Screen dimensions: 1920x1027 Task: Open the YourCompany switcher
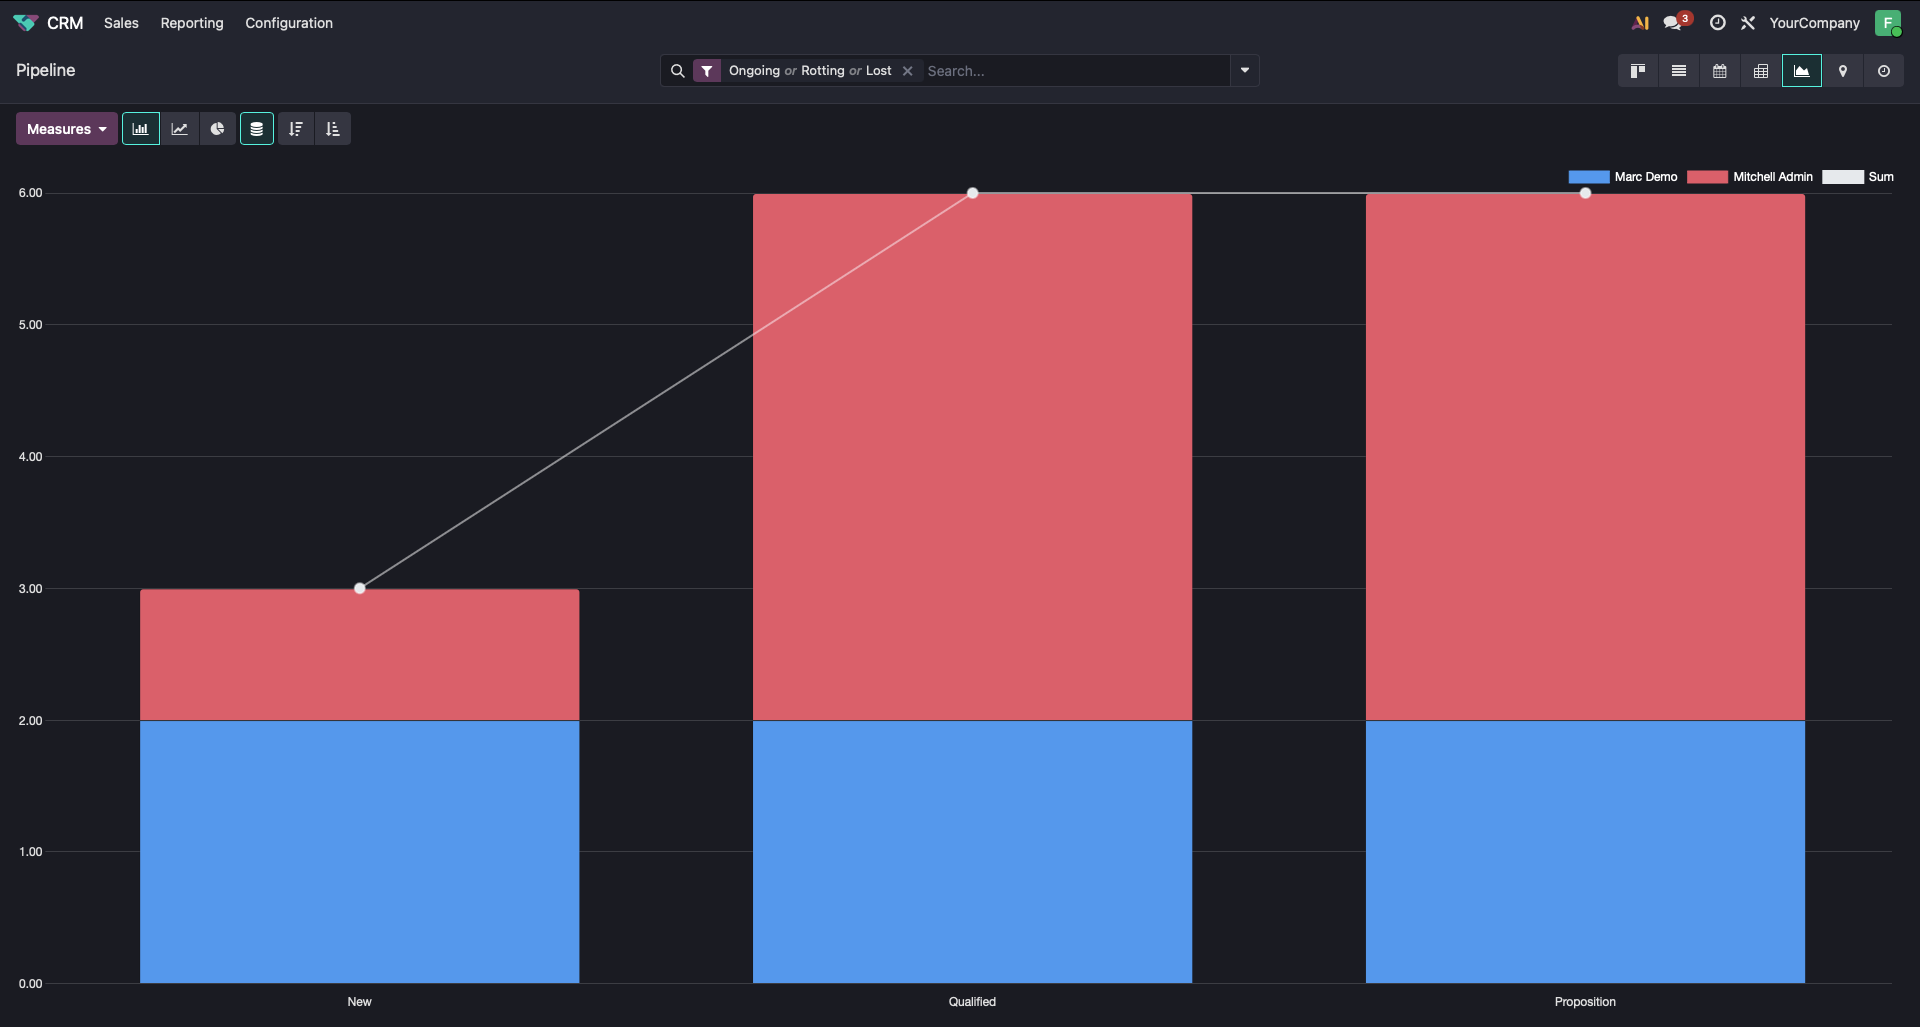coord(1814,23)
